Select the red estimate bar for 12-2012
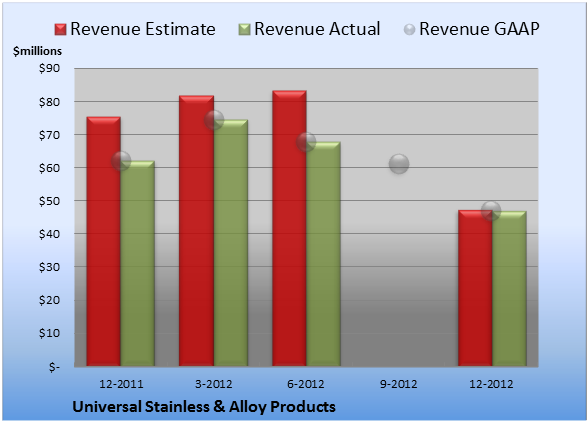Screen dimensions: 588x422 475,288
